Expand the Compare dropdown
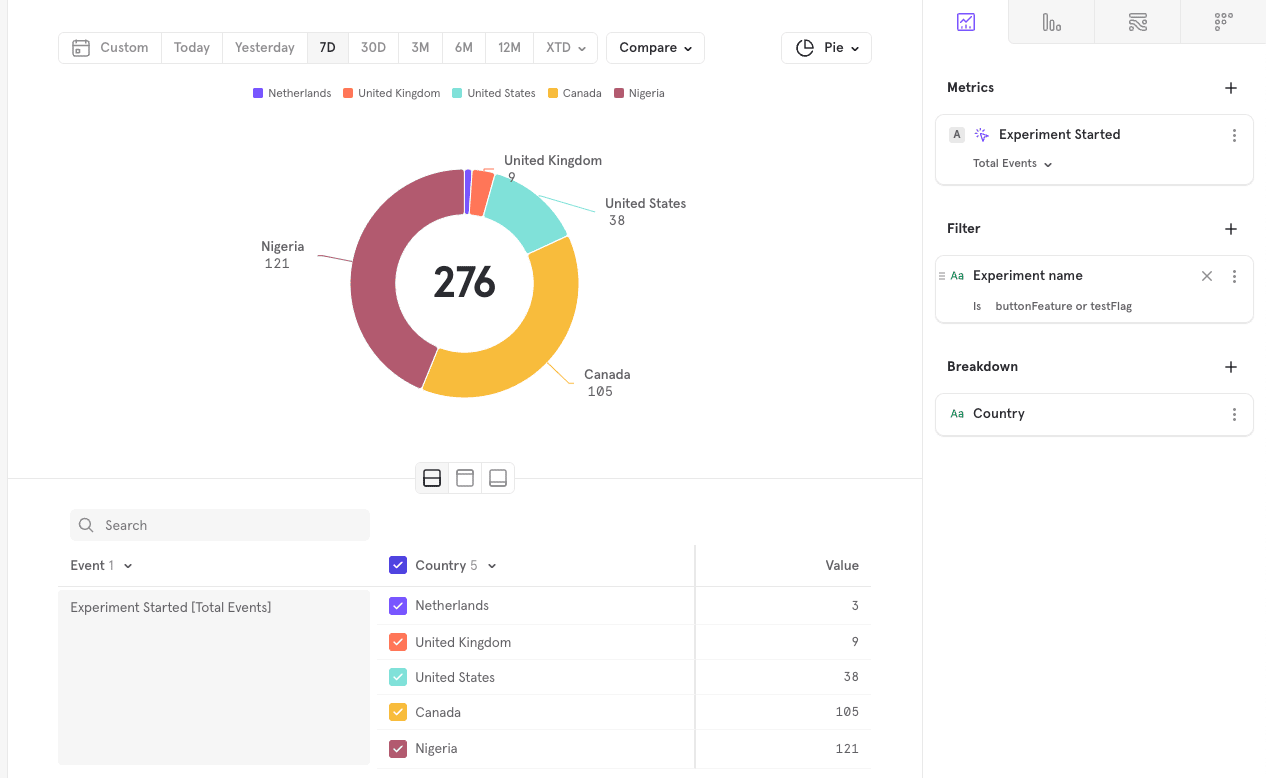Viewport: 1266px width, 778px height. click(655, 48)
